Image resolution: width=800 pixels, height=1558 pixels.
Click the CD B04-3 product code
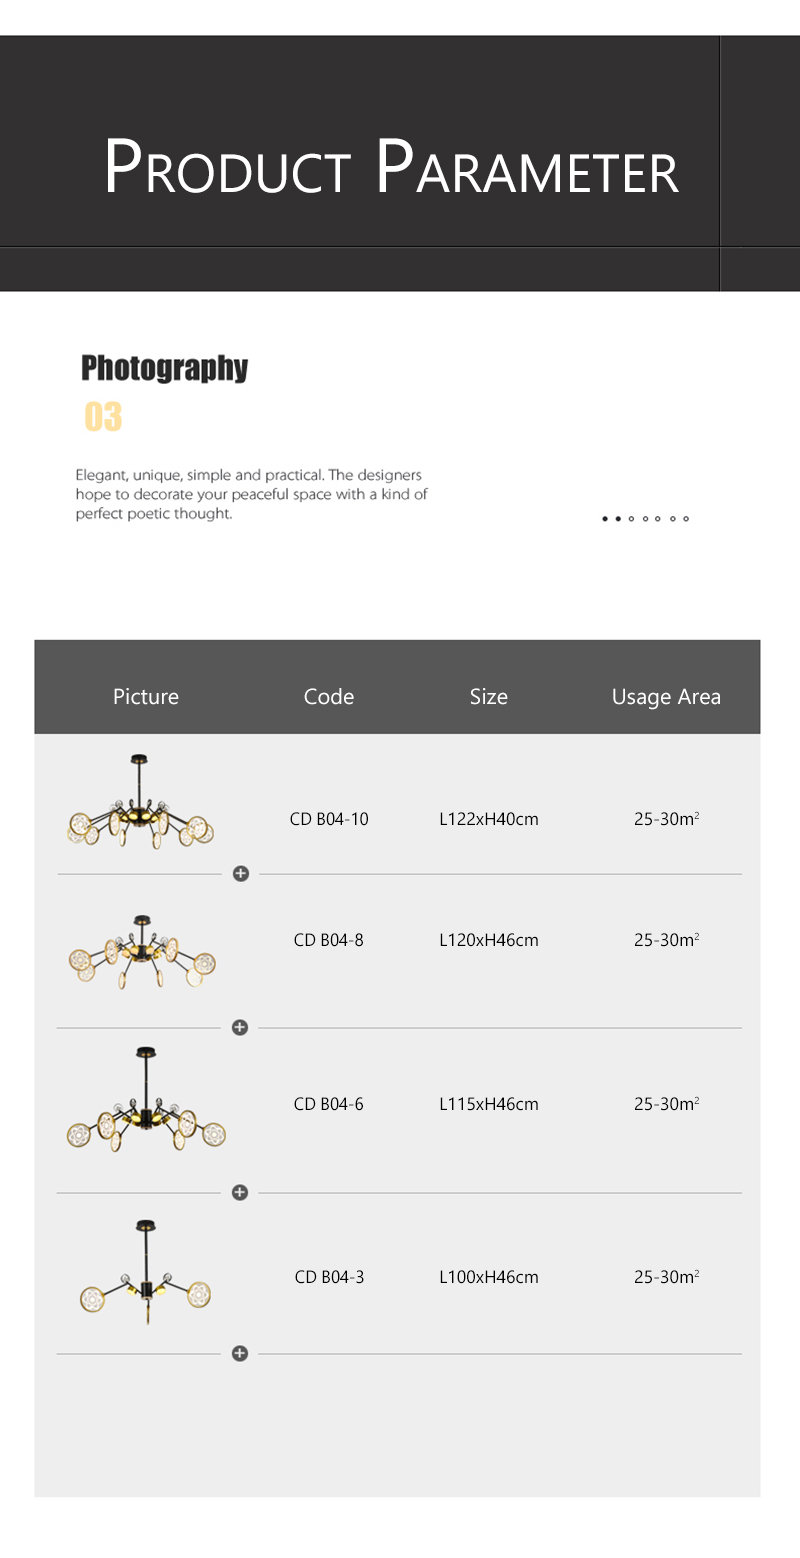coord(329,1277)
